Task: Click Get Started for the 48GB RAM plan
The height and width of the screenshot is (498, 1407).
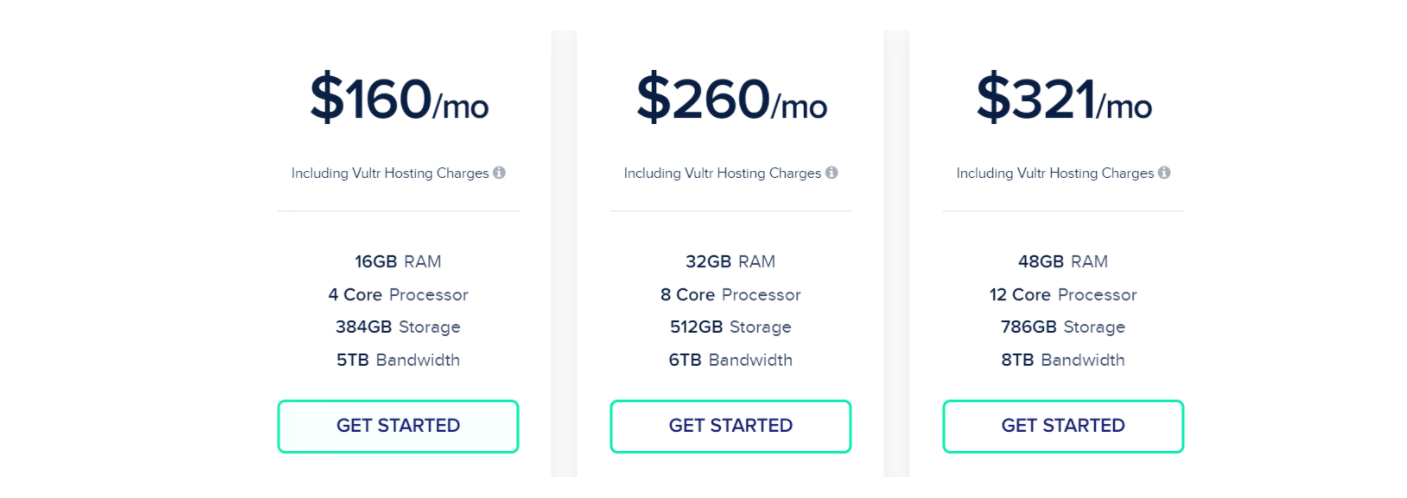Action: [1063, 426]
